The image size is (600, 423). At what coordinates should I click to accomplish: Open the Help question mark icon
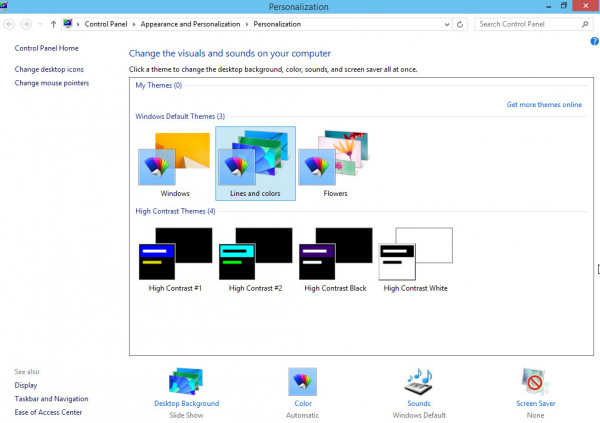click(x=595, y=41)
